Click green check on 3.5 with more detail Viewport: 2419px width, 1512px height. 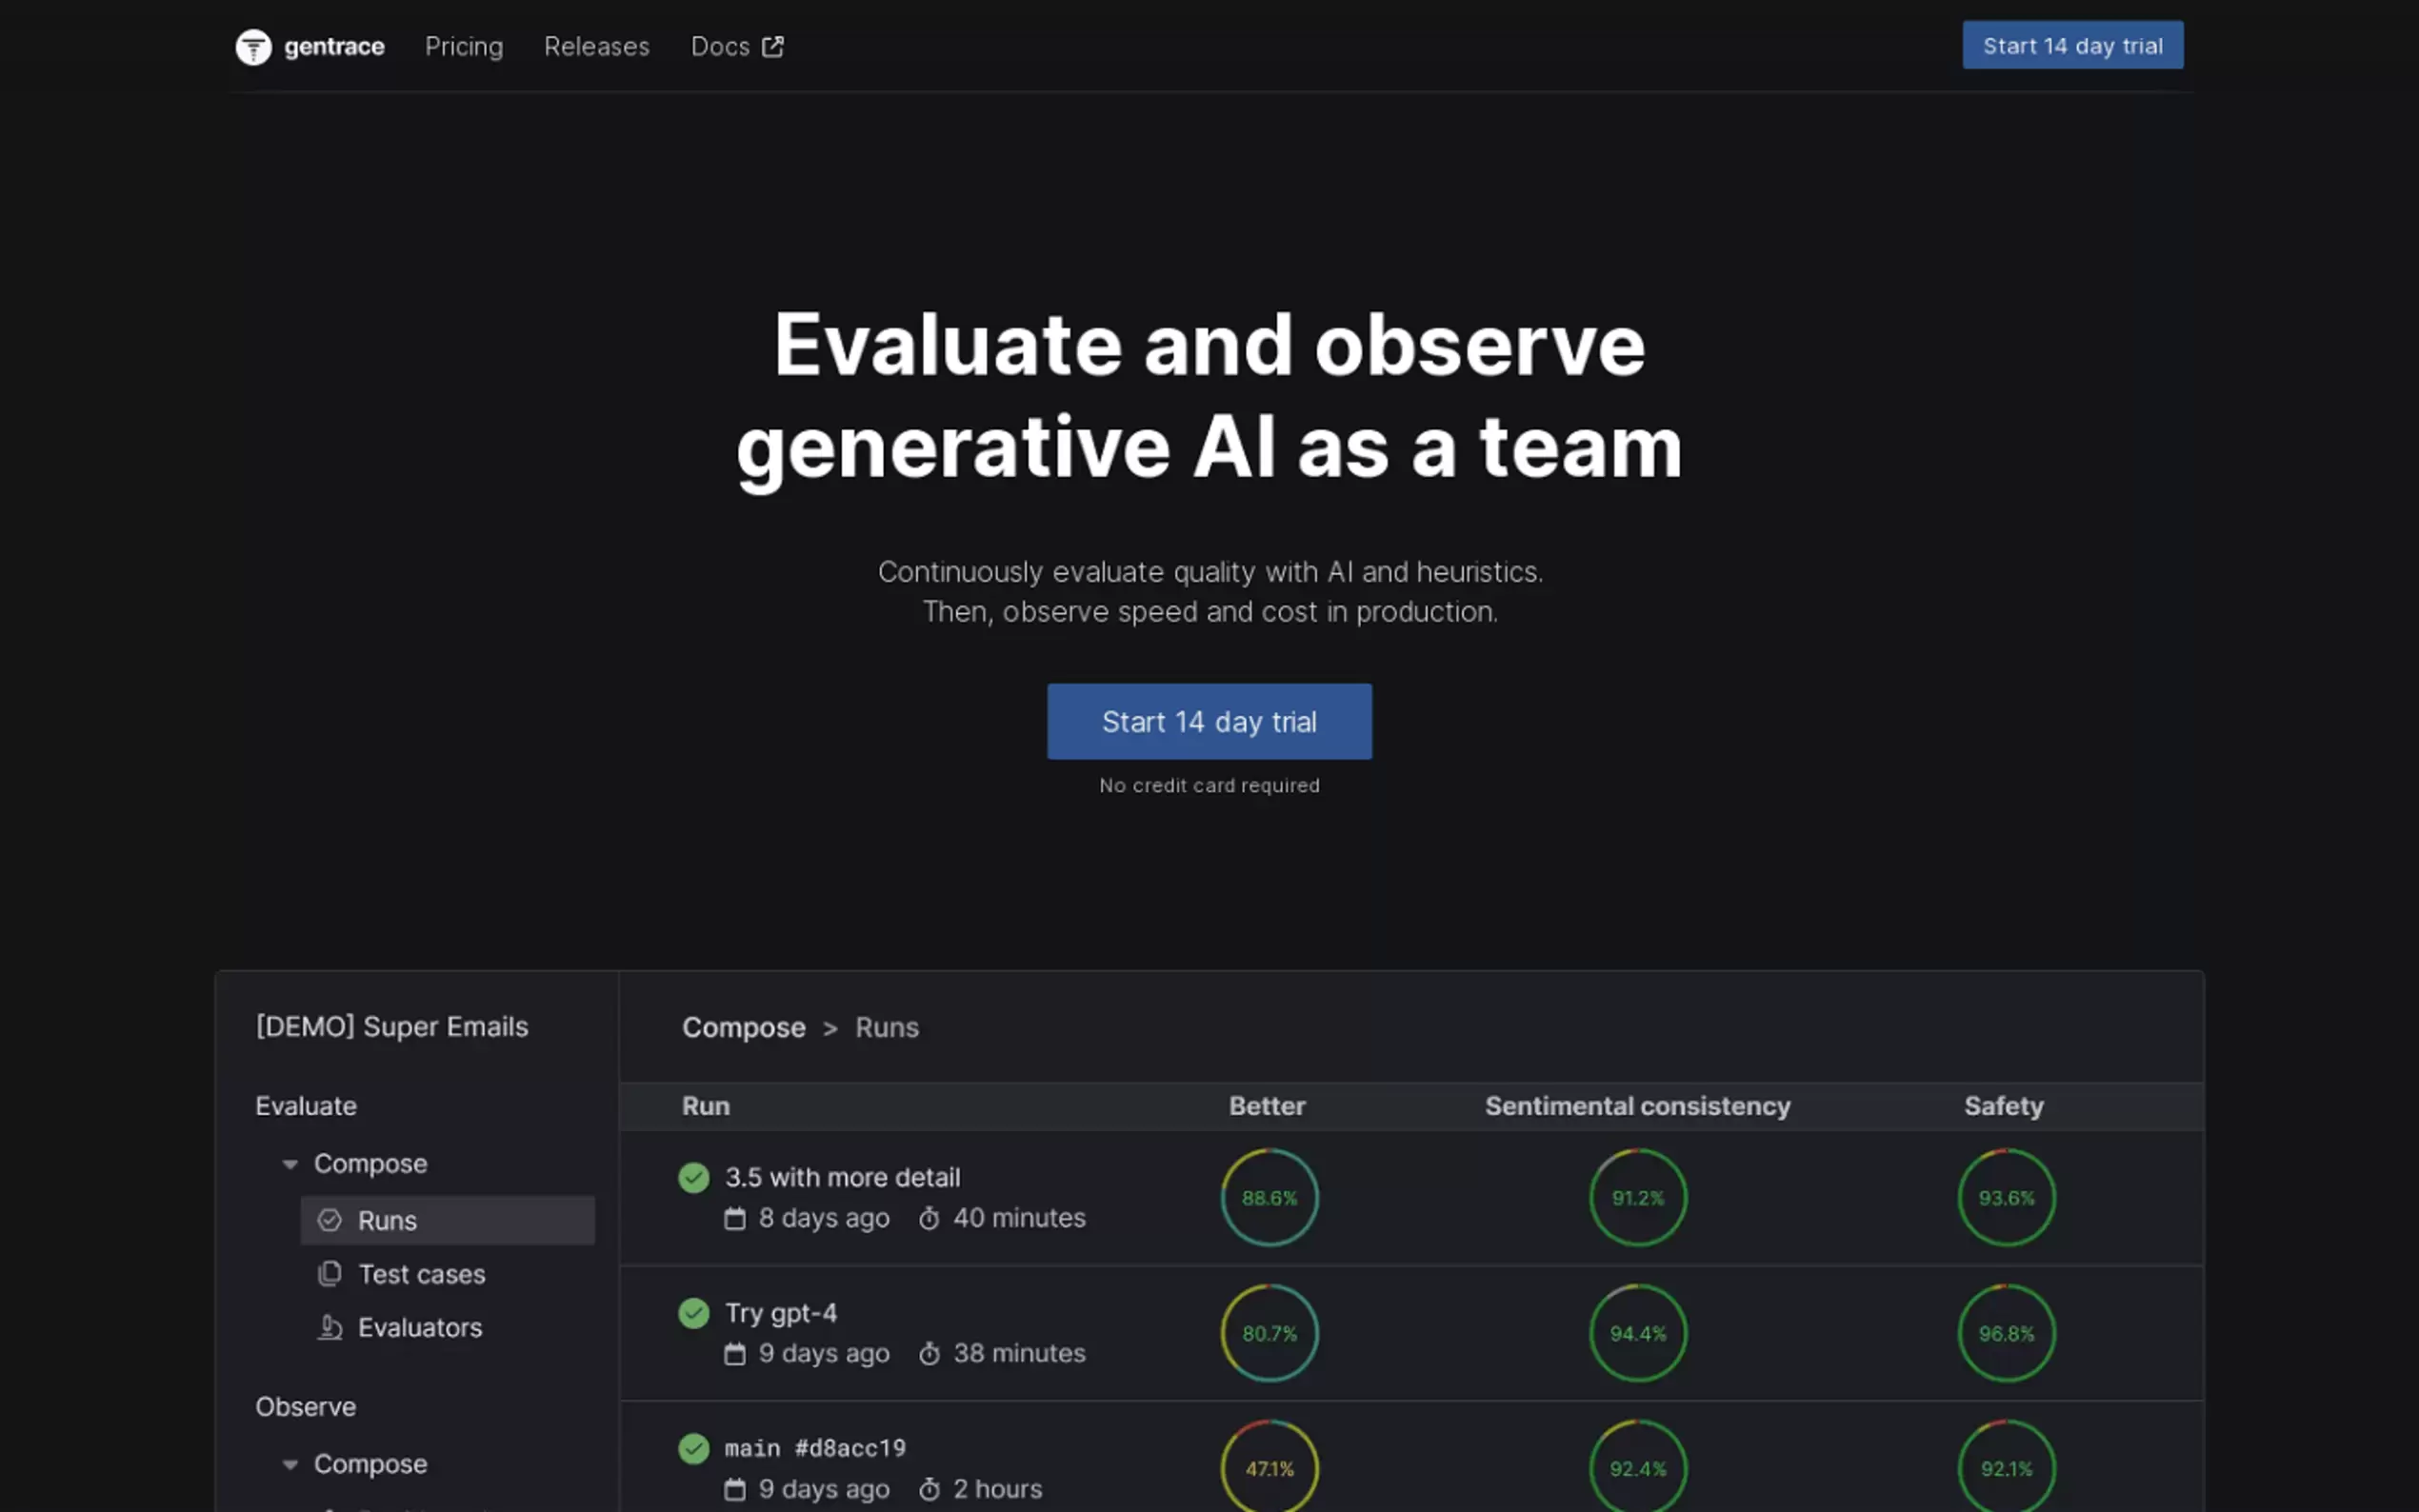(x=693, y=1177)
